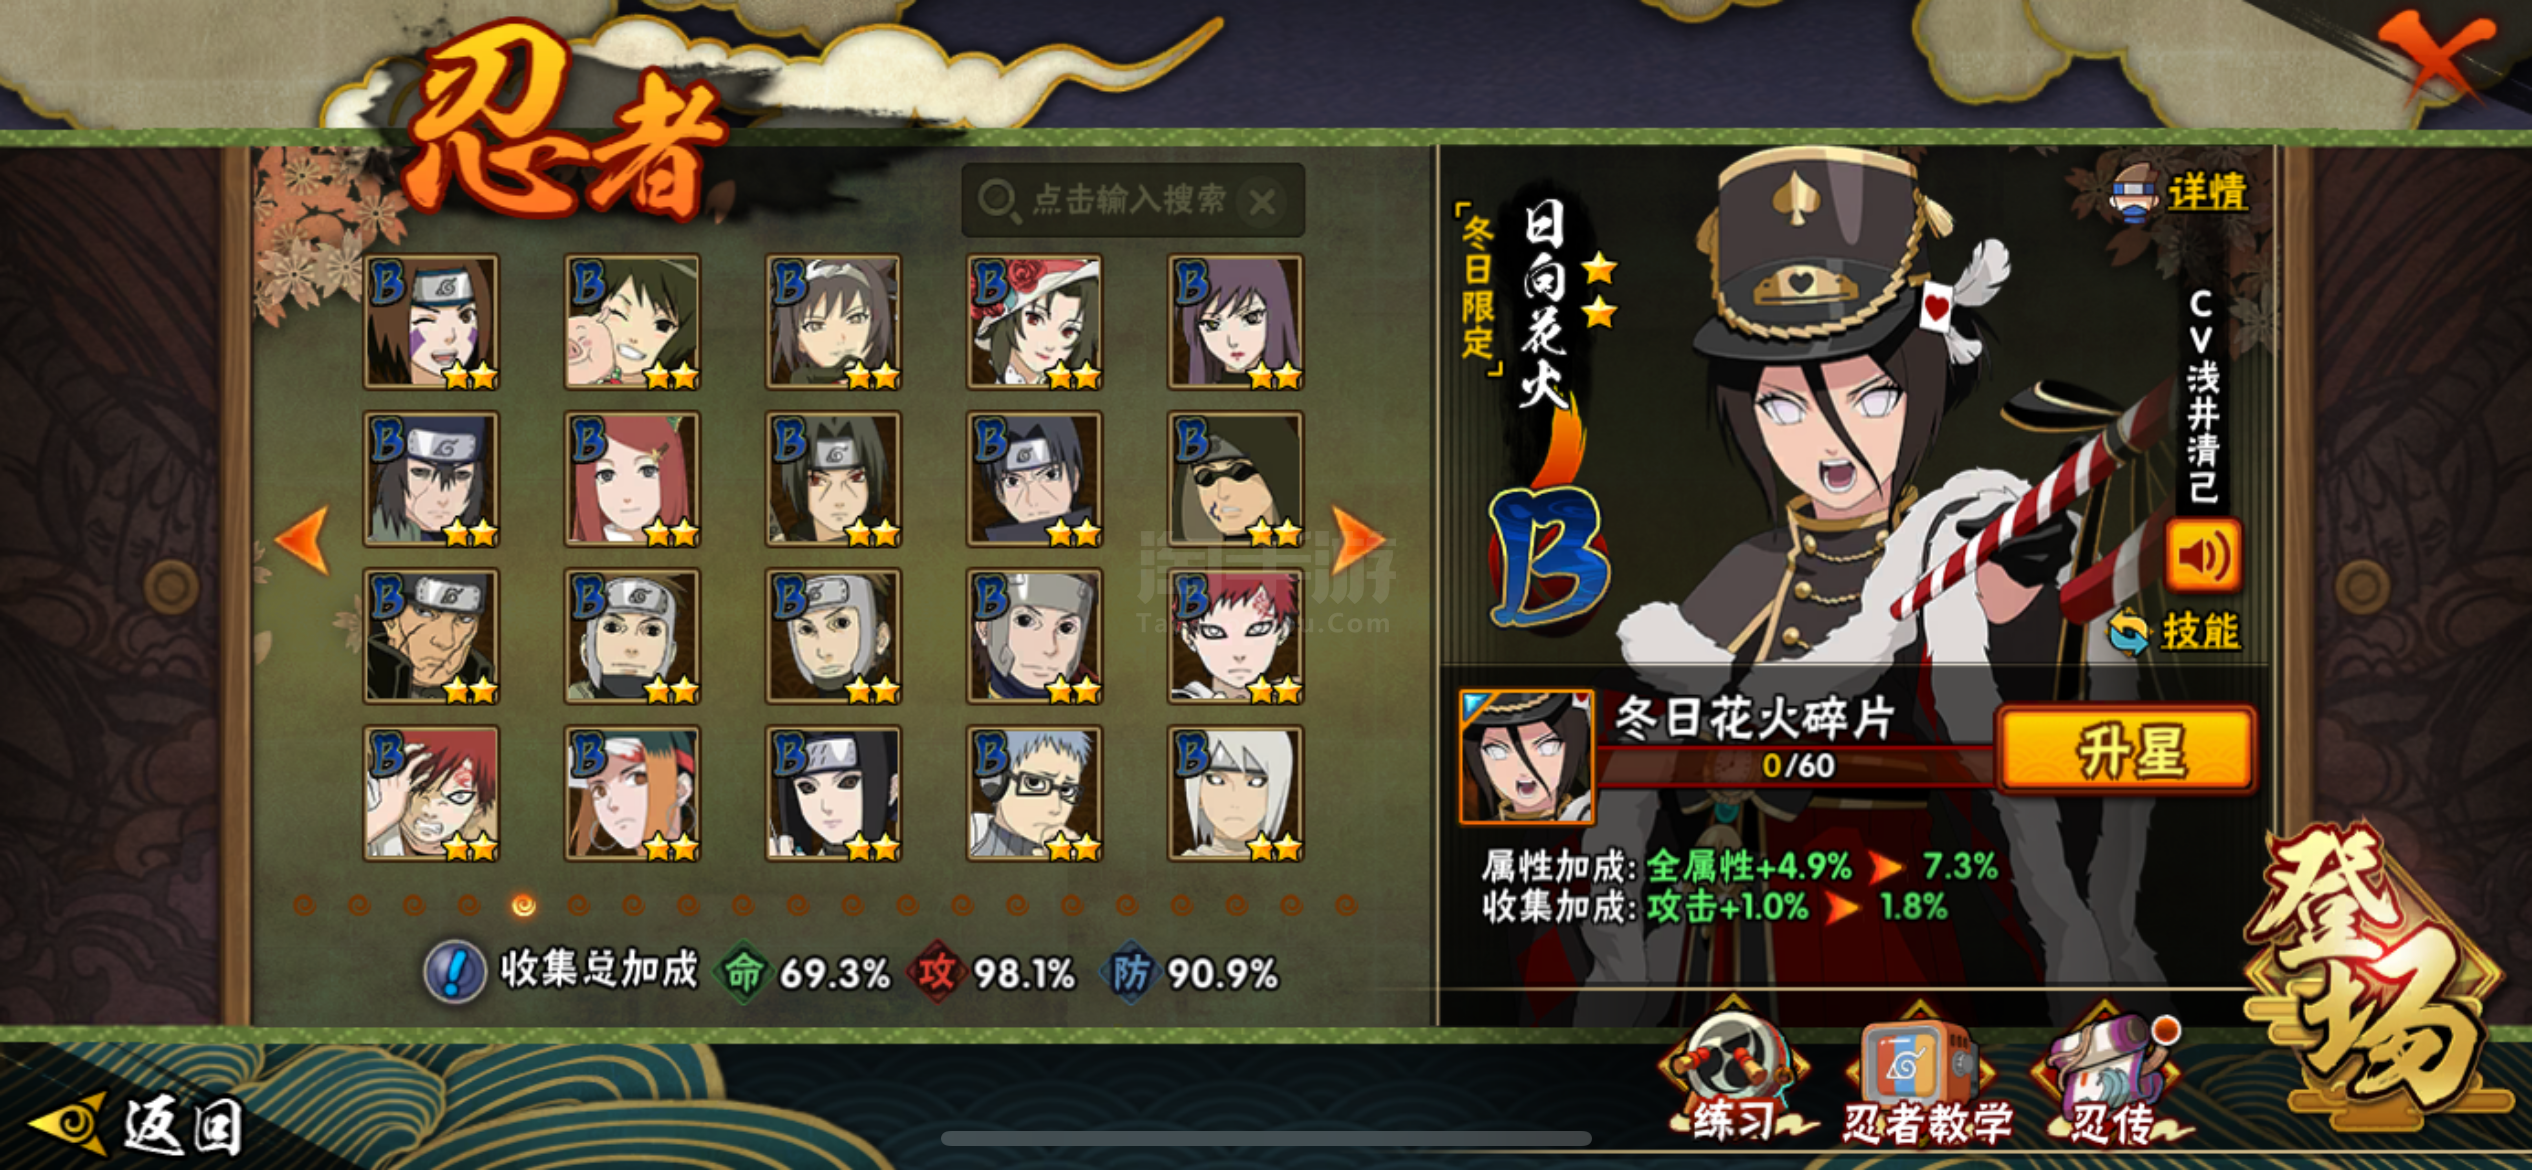The width and height of the screenshot is (2532, 1170).
Task: Tap the 冬日花火碎片 fragment progress bar
Action: 1797,765
